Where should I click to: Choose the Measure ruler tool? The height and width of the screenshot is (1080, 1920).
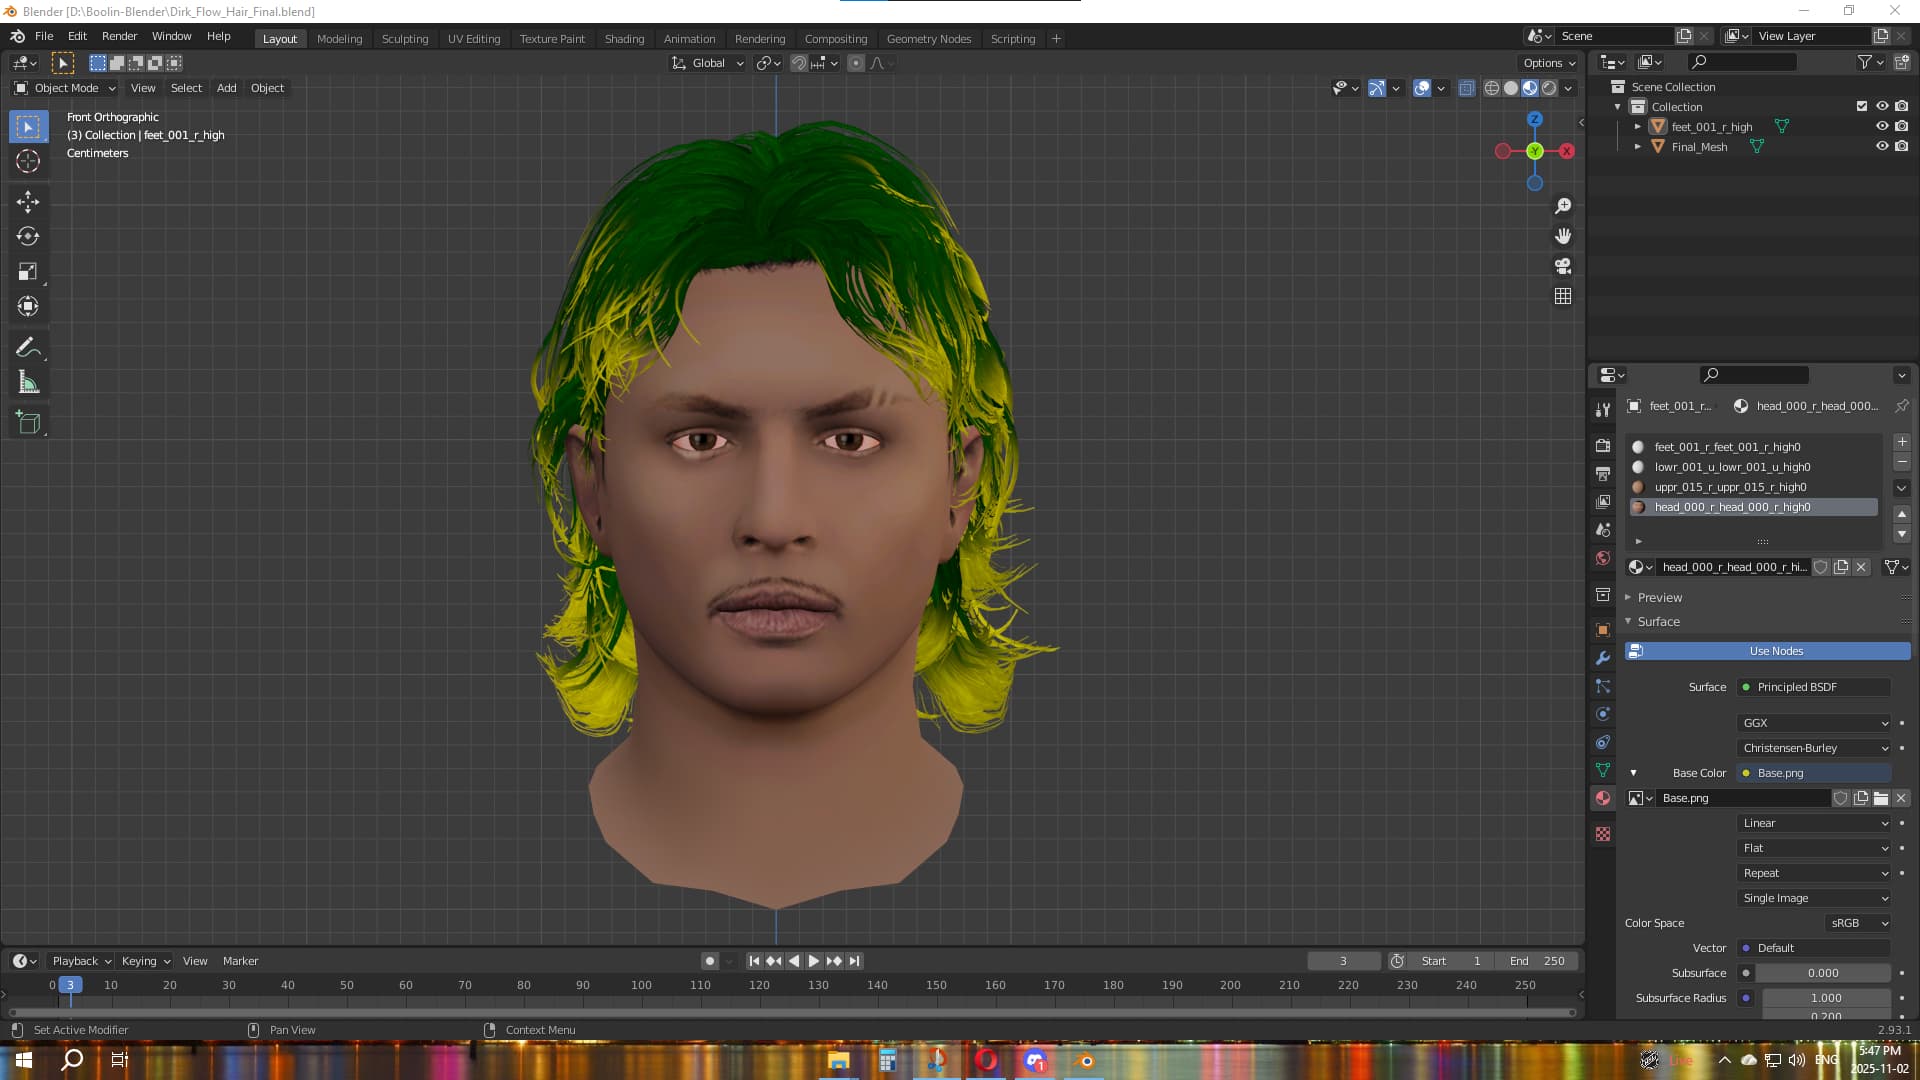point(28,383)
